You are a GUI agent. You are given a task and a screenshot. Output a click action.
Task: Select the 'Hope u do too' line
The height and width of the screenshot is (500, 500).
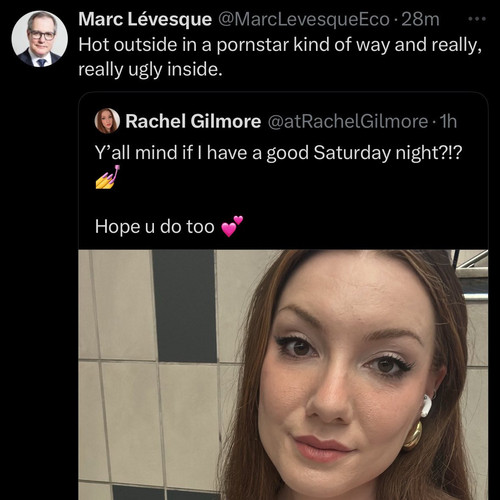coord(155,227)
